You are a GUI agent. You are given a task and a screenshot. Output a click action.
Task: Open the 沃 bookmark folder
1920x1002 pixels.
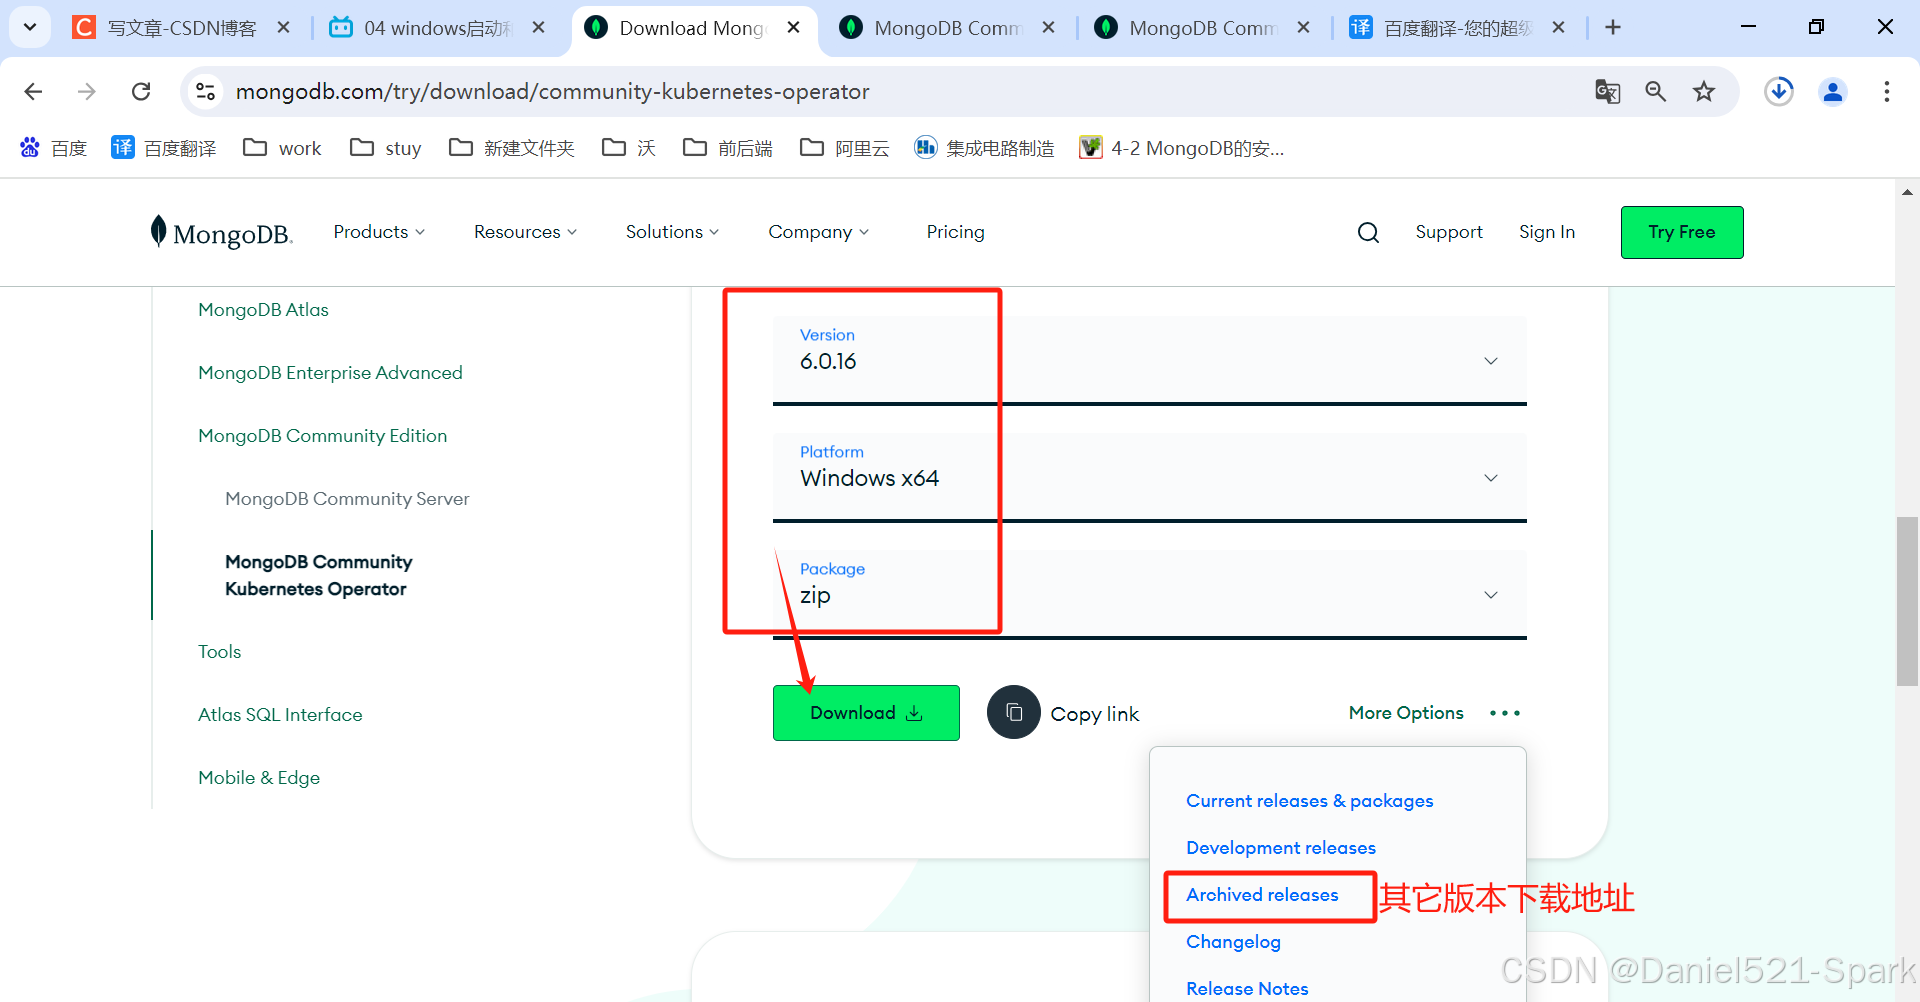point(629,148)
